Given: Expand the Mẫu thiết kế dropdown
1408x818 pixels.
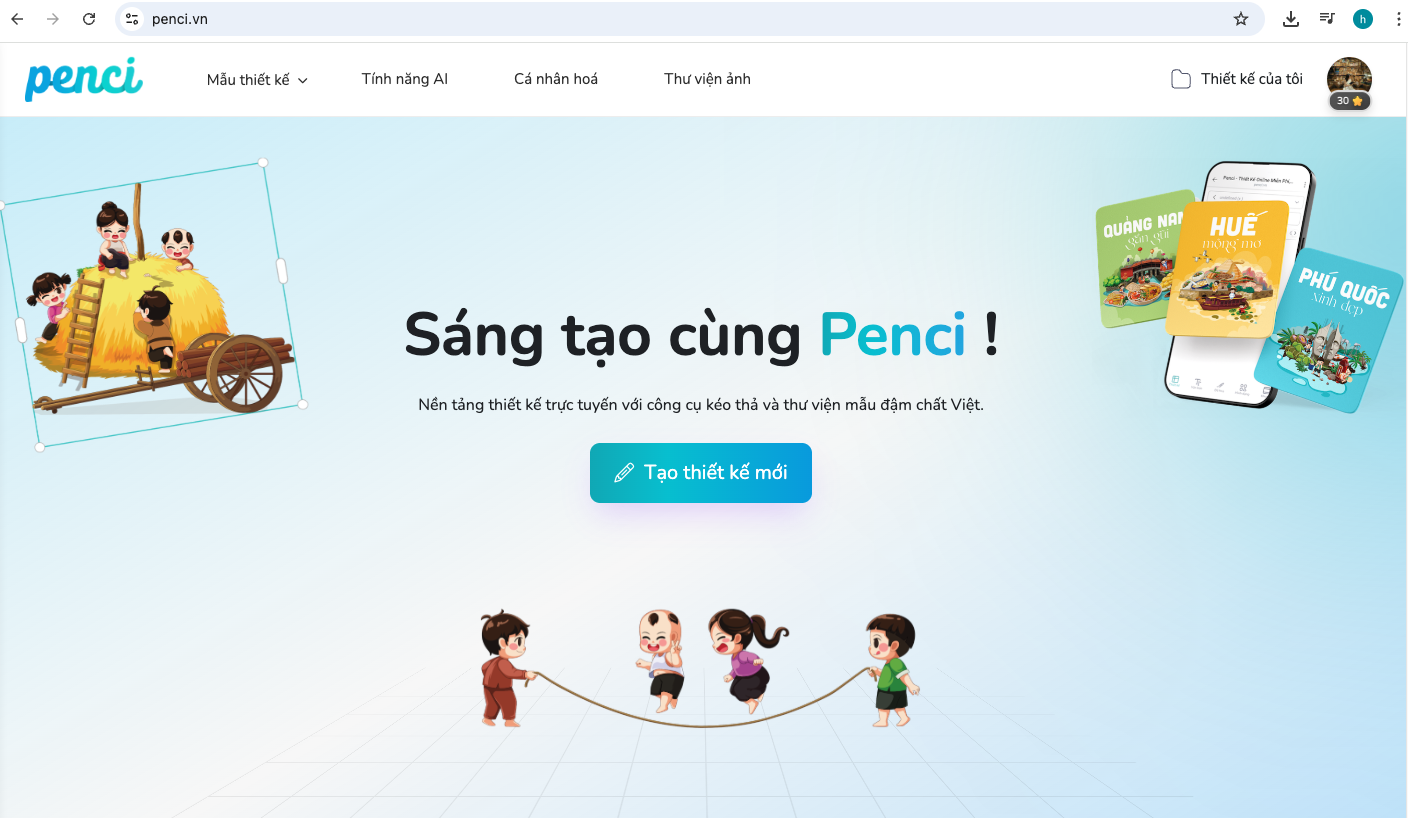Looking at the screenshot, I should tap(257, 80).
